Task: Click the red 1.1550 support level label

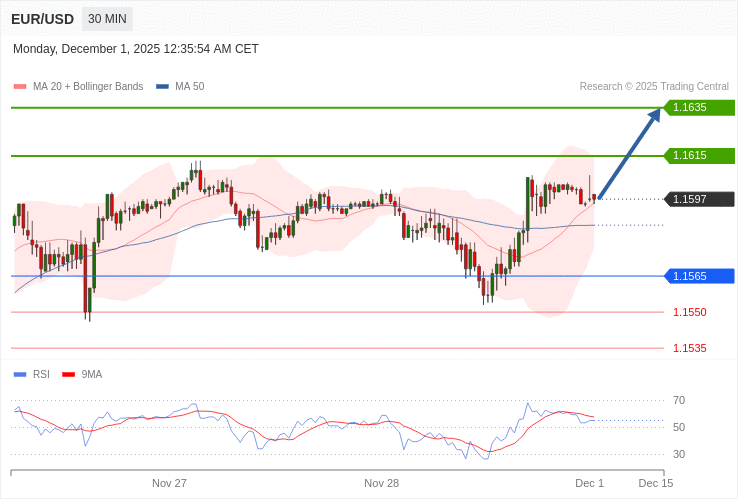Action: tap(689, 312)
